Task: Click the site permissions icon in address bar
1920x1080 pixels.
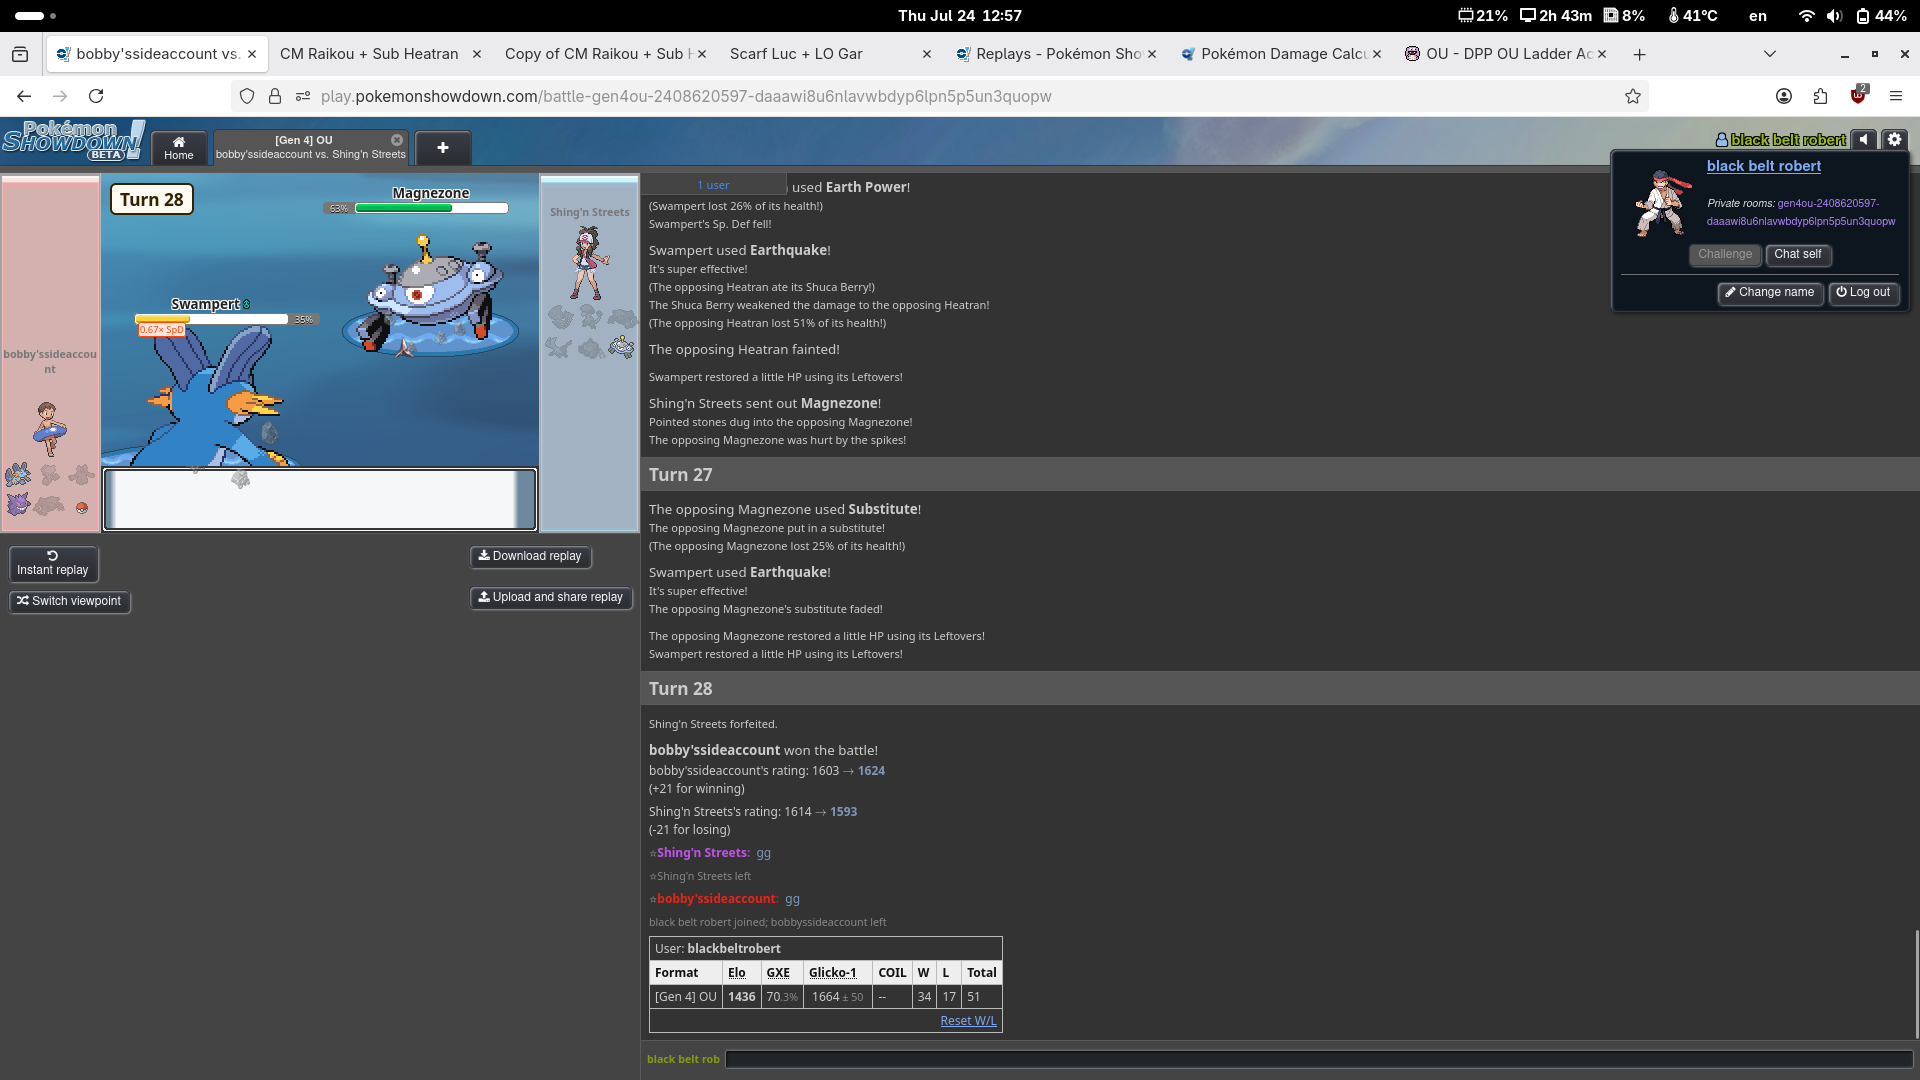Action: click(303, 96)
